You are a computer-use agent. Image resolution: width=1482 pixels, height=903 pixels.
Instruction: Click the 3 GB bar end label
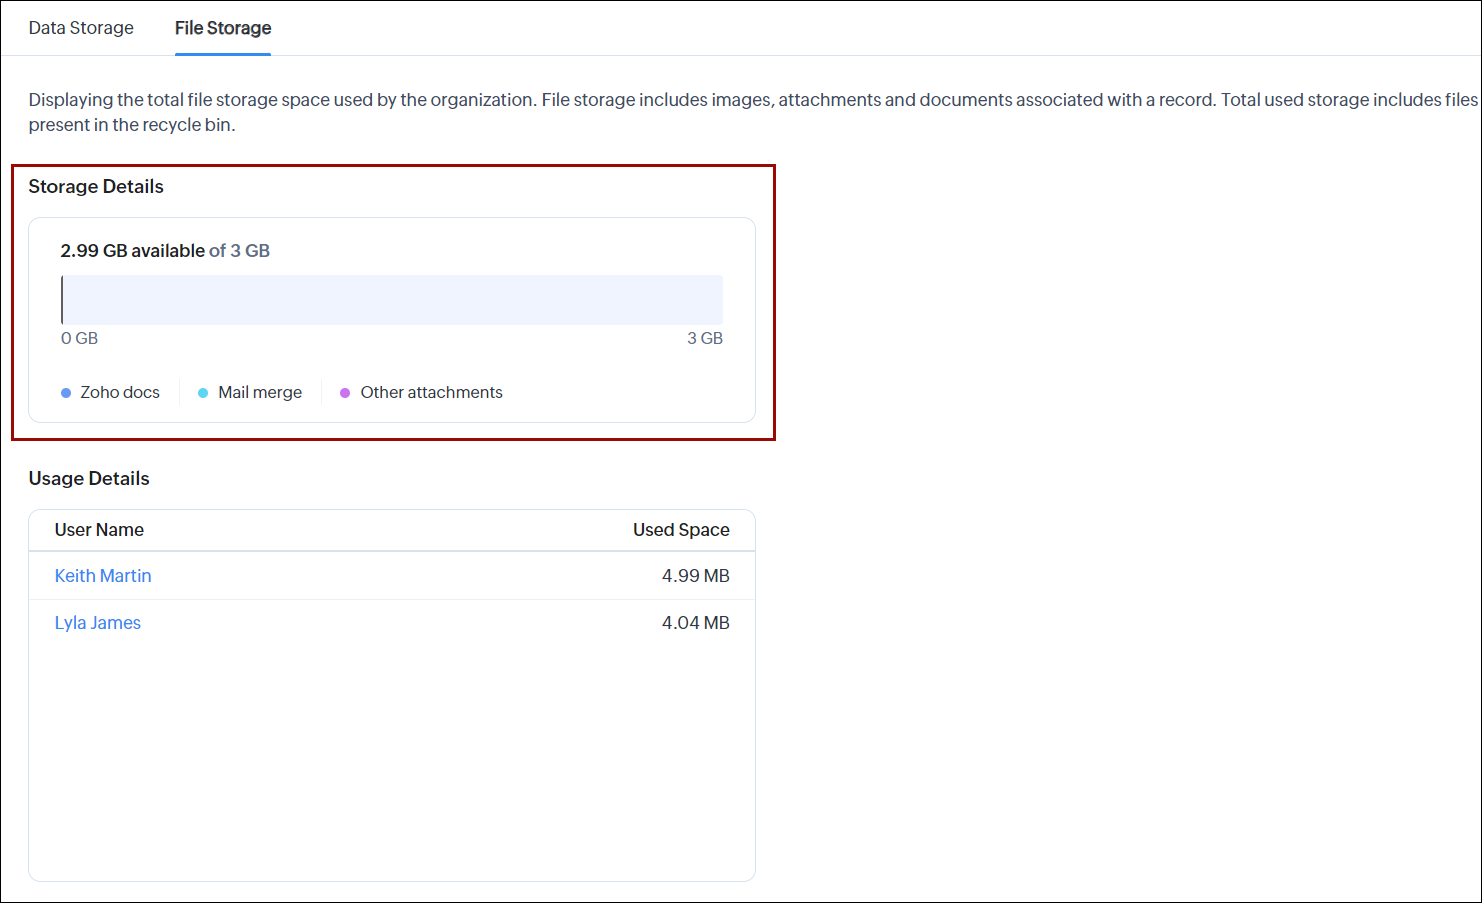point(704,339)
